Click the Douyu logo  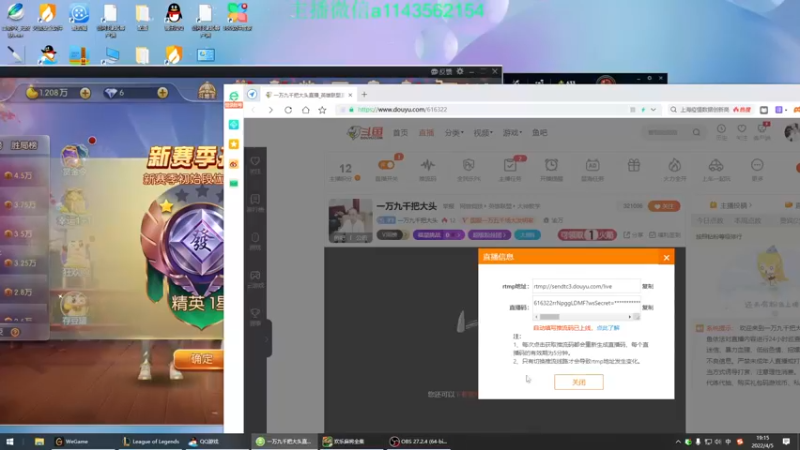pyautogui.click(x=365, y=133)
